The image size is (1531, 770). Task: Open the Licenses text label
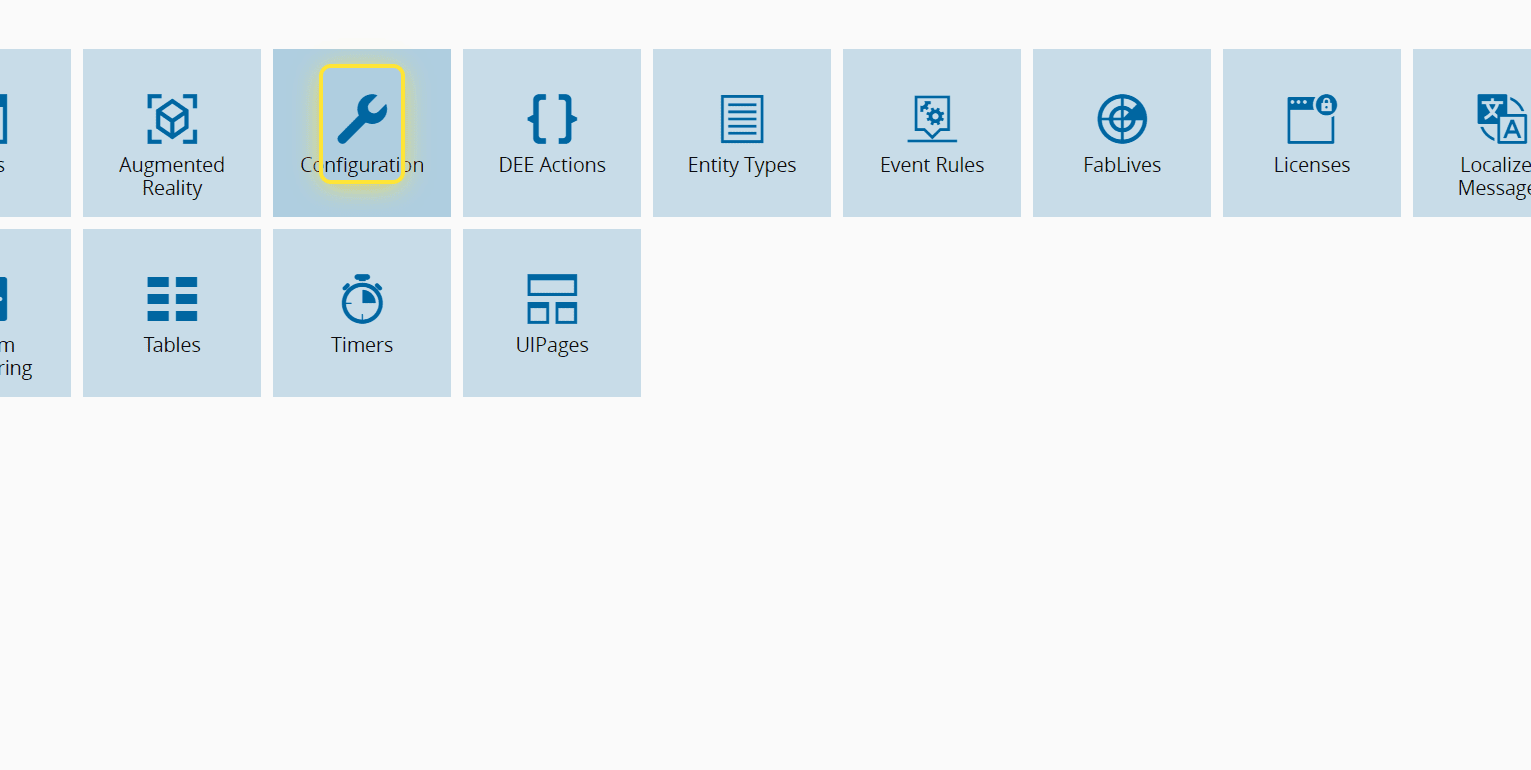point(1312,165)
